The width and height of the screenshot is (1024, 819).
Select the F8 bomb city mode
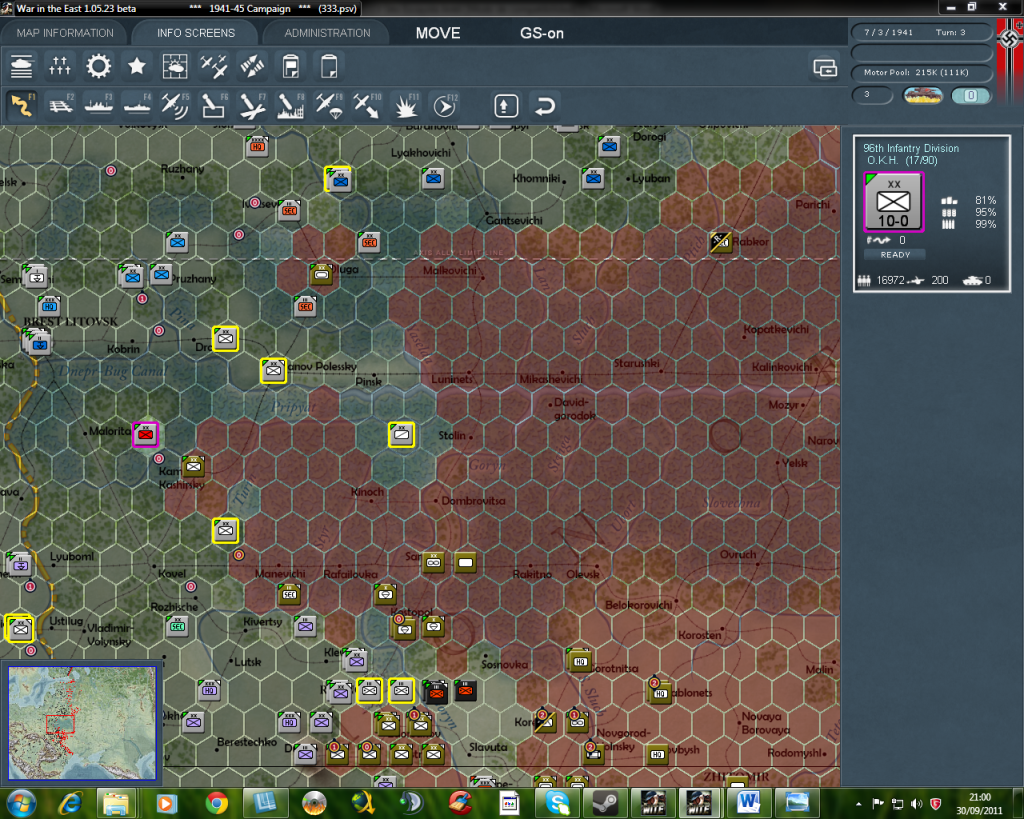pos(291,105)
